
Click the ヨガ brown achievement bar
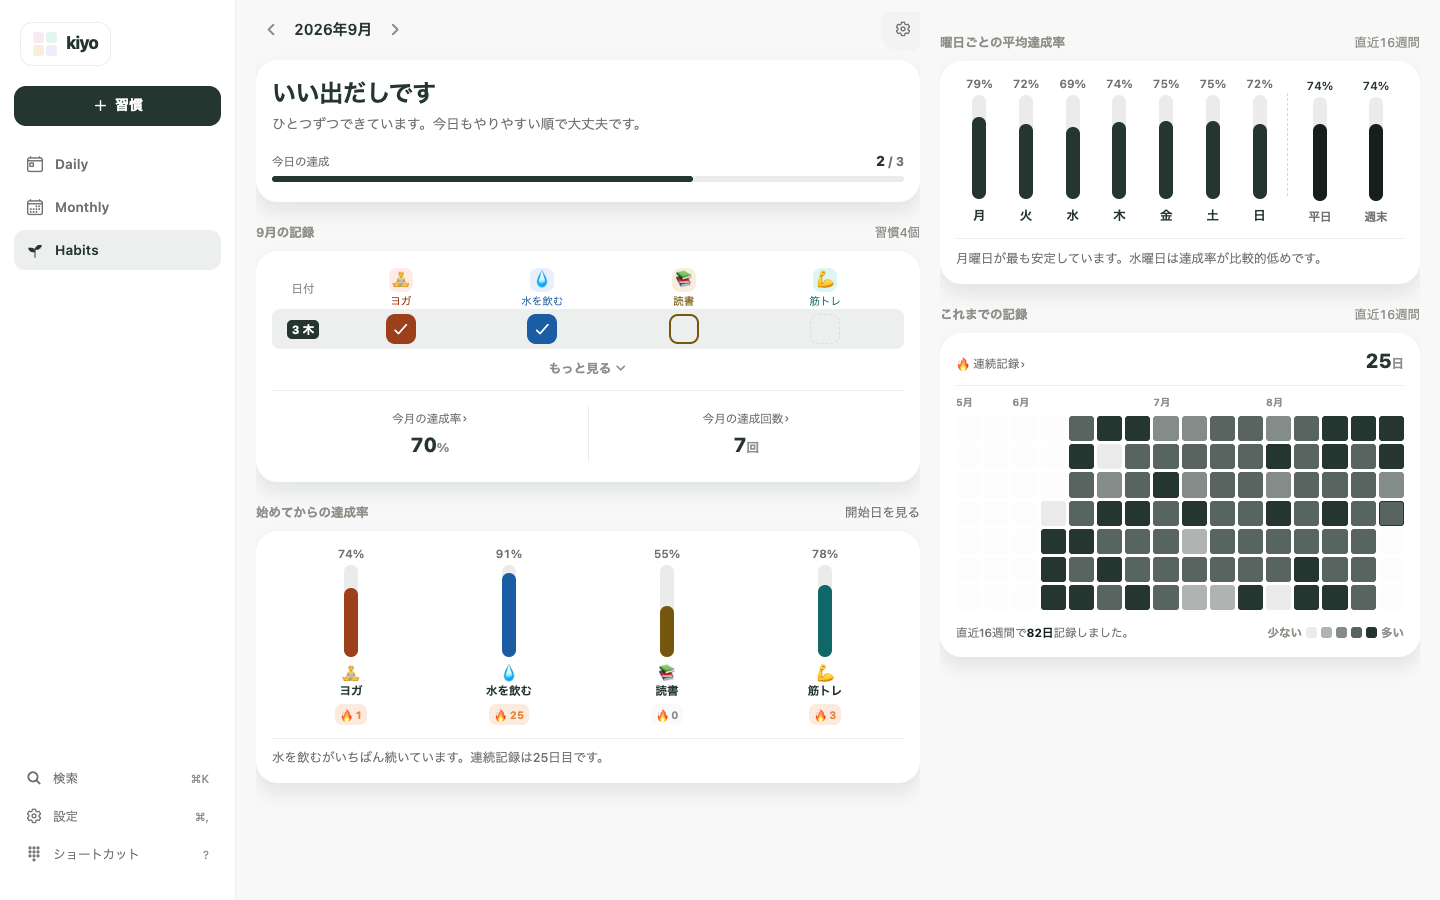tap(351, 611)
